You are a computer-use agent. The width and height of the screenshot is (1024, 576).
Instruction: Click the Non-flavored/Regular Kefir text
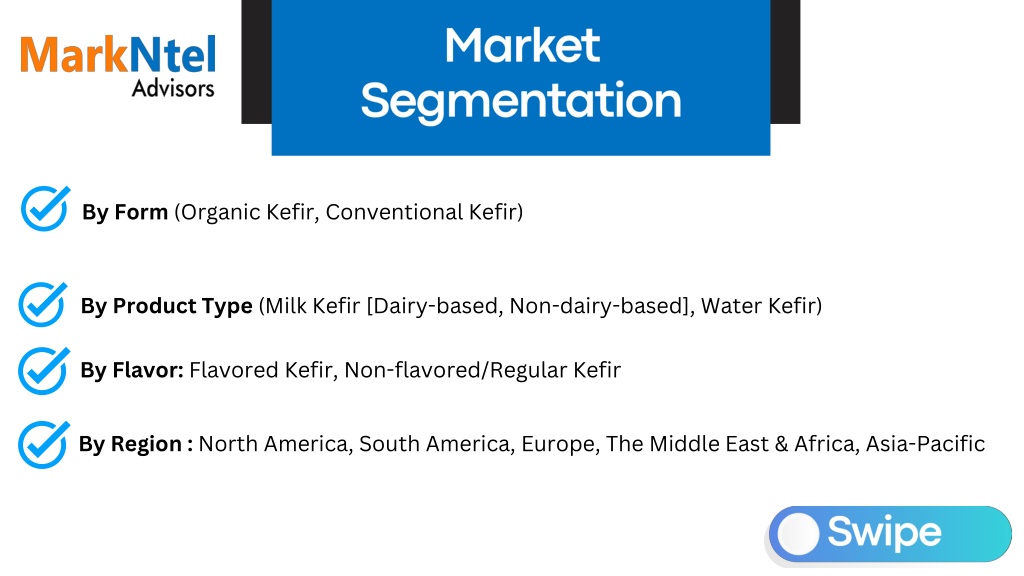(483, 370)
